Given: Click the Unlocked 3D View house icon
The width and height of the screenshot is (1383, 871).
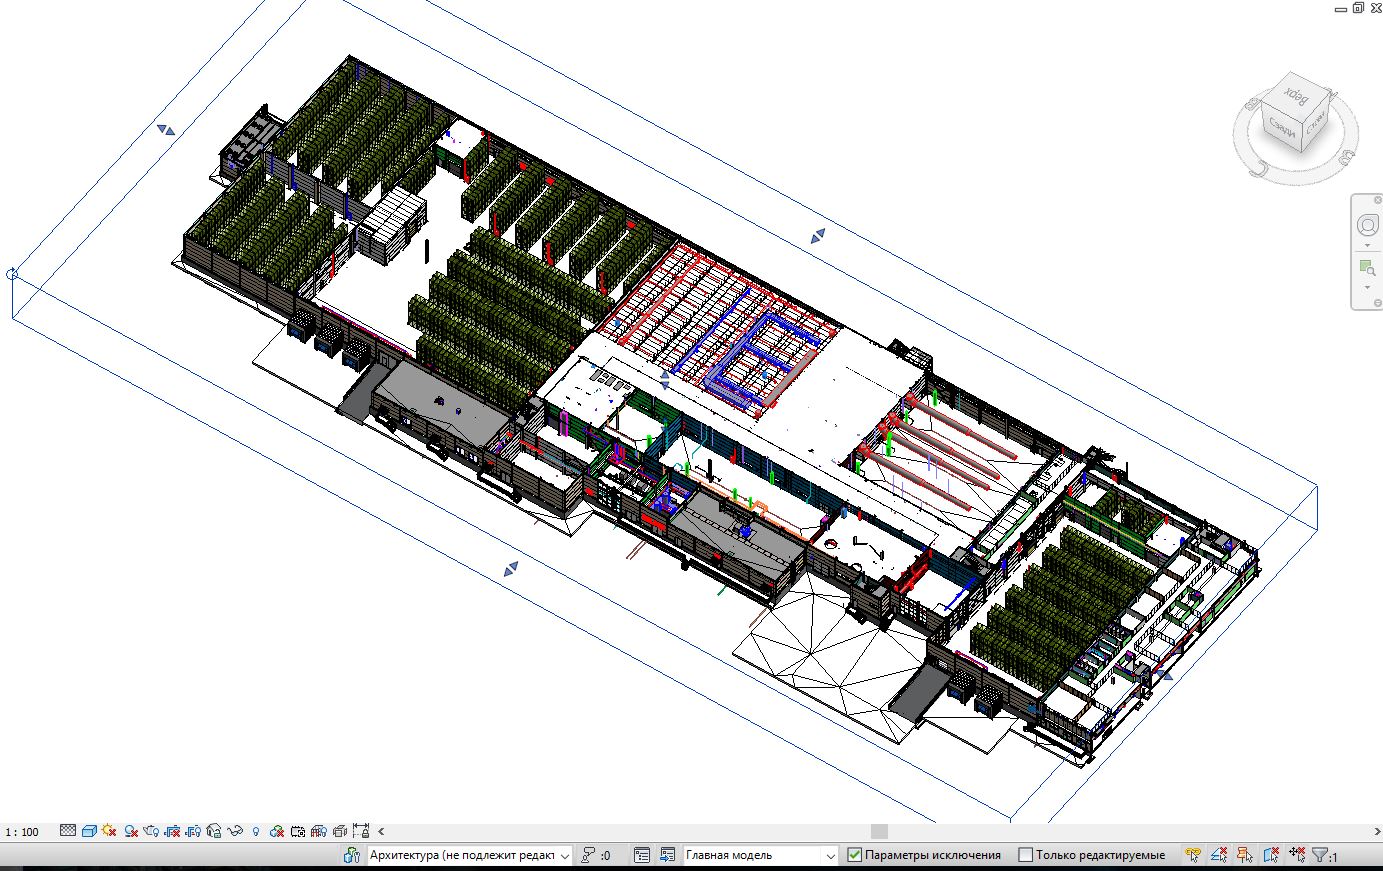Looking at the screenshot, I should click(214, 831).
